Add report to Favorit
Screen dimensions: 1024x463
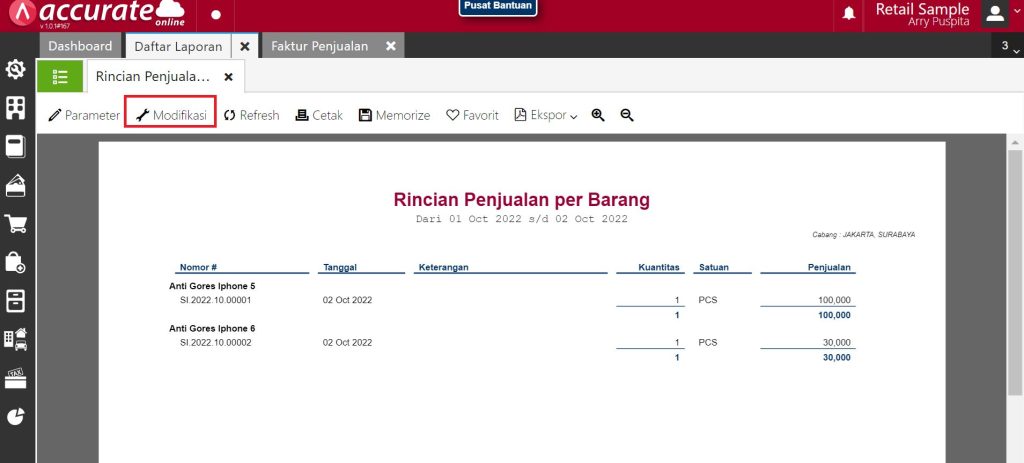(x=472, y=115)
